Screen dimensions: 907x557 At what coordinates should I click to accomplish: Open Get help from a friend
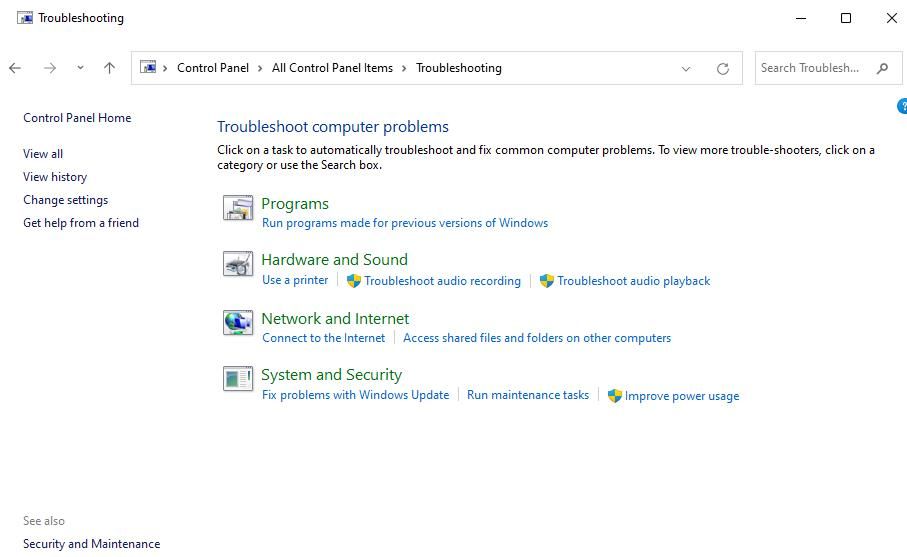(81, 223)
